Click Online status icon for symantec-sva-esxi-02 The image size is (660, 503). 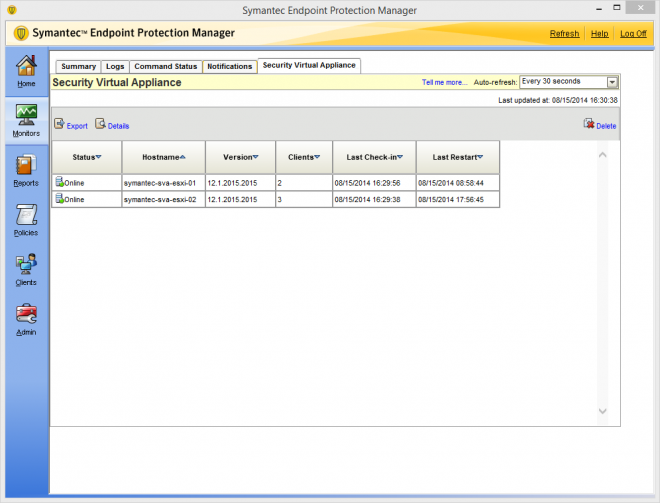[59, 198]
